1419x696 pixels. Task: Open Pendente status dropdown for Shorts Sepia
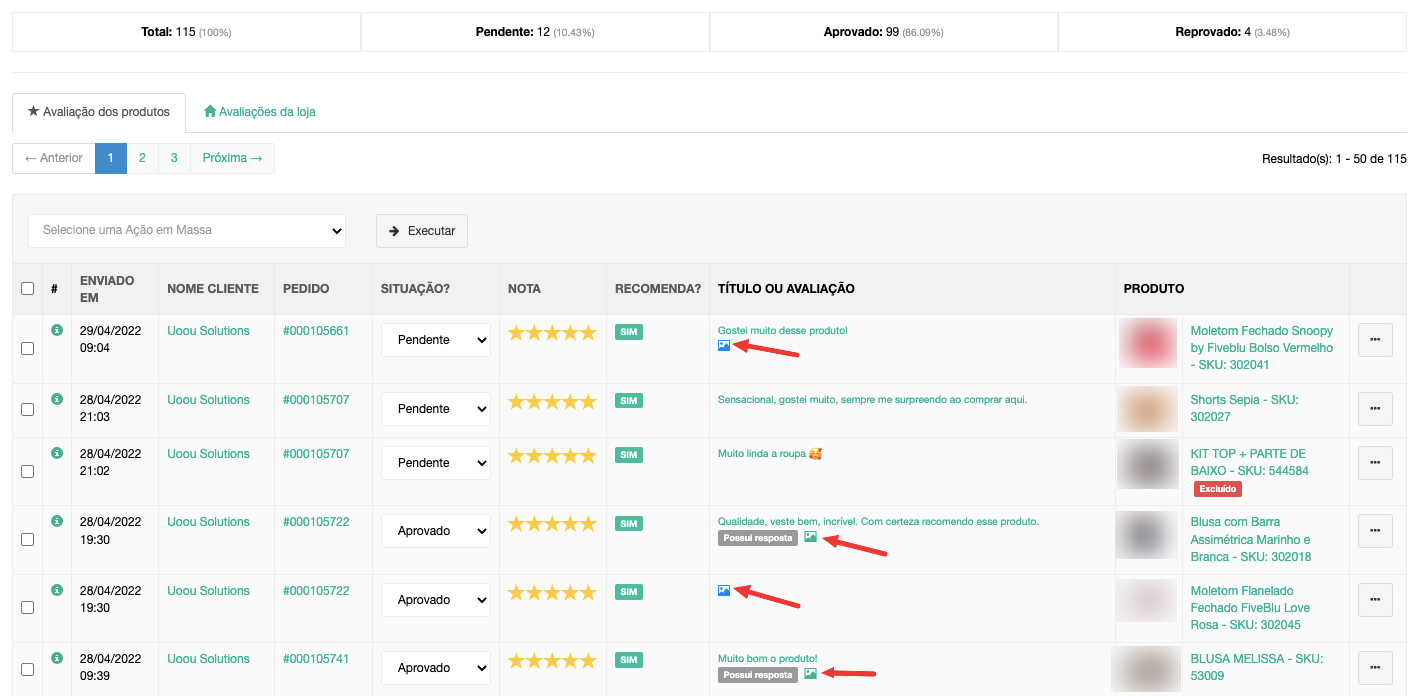436,409
